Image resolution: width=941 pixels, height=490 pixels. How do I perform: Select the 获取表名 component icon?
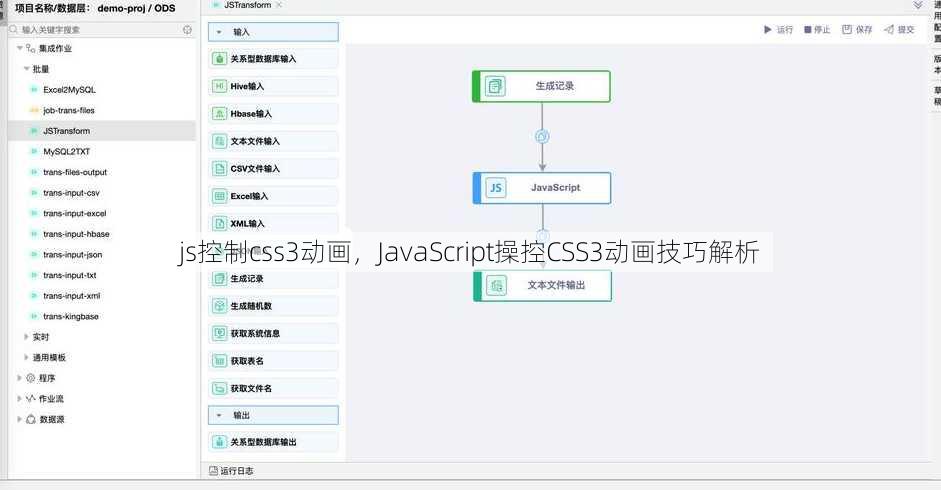[220, 361]
